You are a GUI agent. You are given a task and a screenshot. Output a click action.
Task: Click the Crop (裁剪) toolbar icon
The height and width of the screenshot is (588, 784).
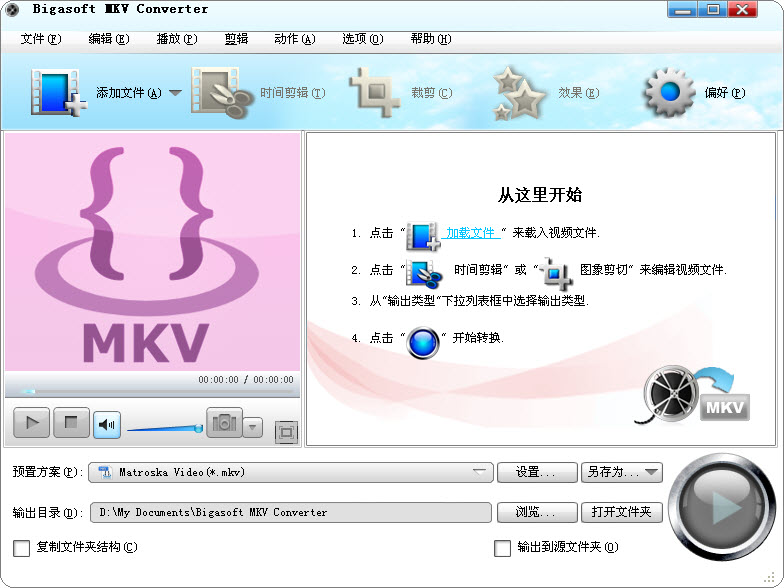pos(375,92)
